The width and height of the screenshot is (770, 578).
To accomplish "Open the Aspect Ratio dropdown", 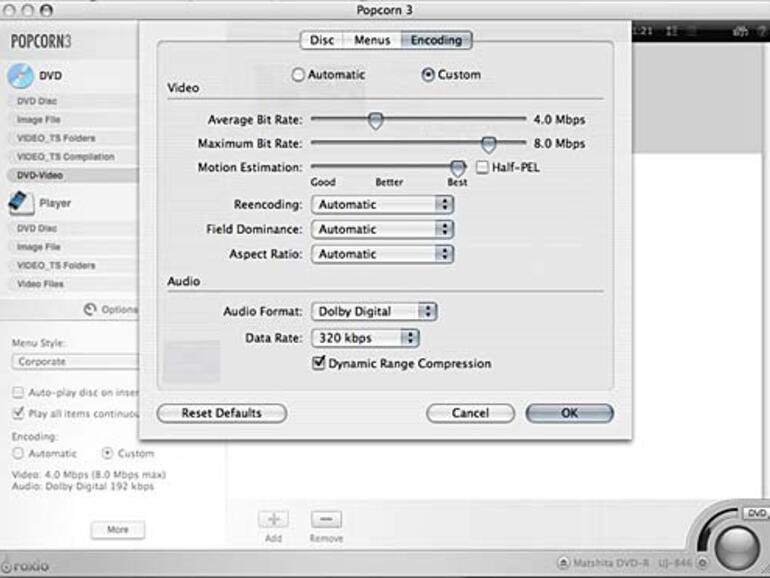I will 383,254.
